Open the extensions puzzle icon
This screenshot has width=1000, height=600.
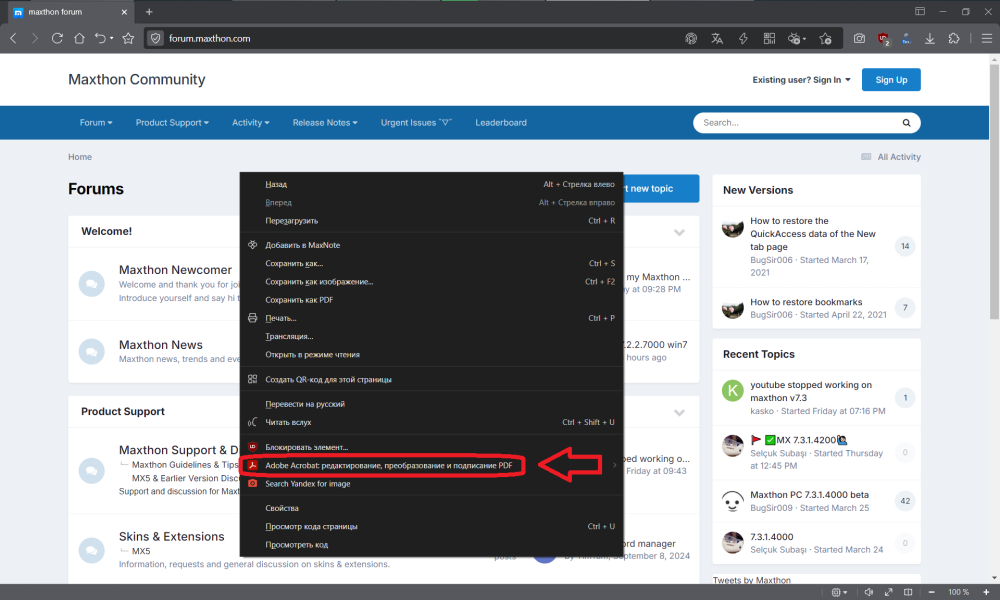click(x=954, y=38)
